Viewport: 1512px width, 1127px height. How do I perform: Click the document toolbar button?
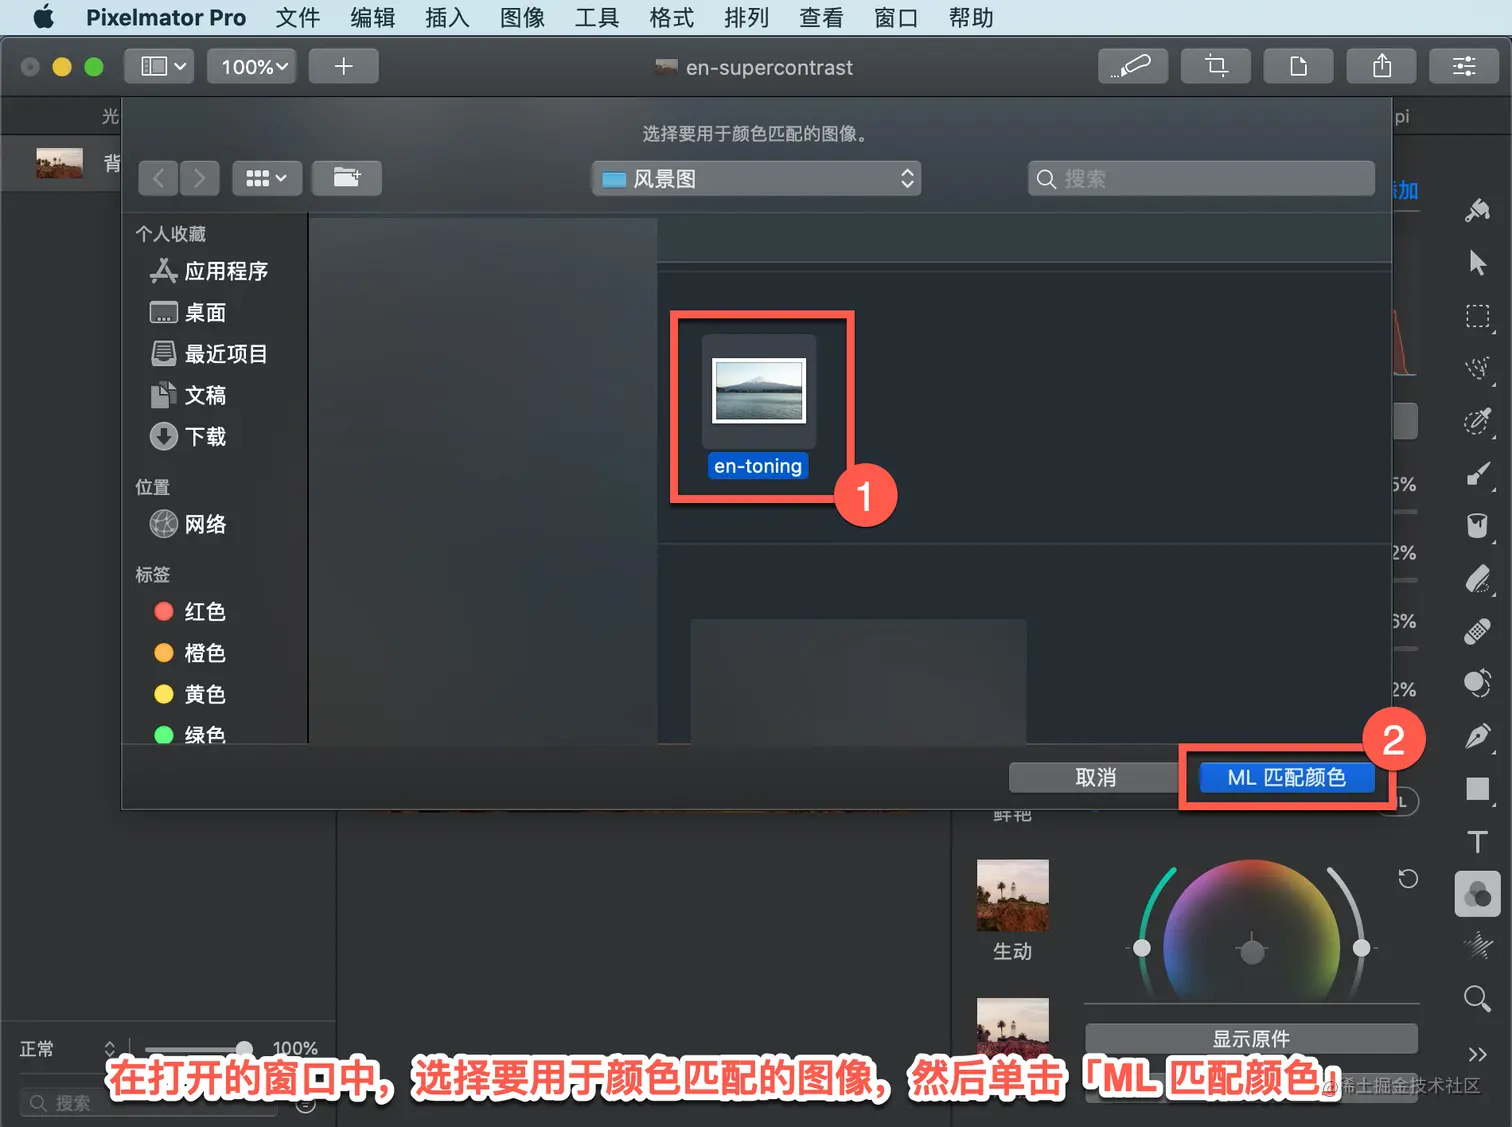point(1299,66)
